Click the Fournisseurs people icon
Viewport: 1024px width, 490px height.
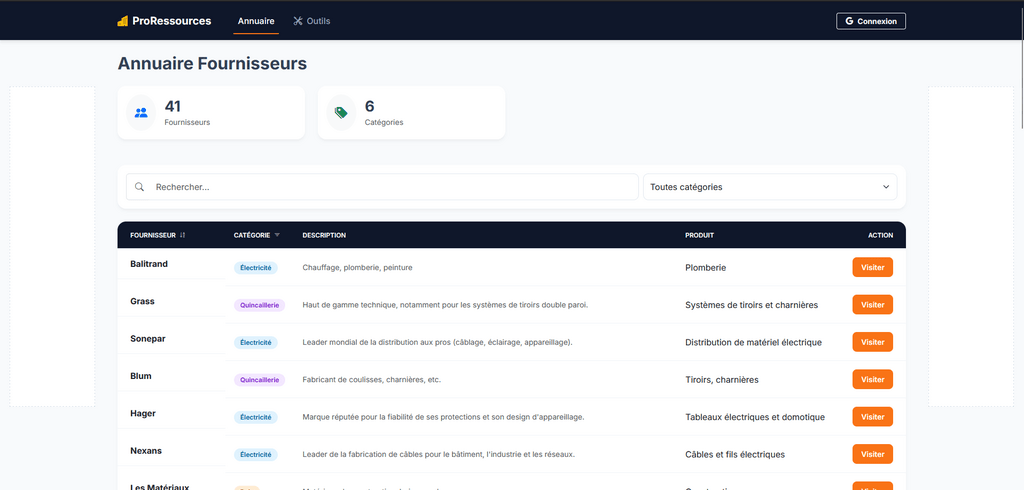(x=141, y=113)
